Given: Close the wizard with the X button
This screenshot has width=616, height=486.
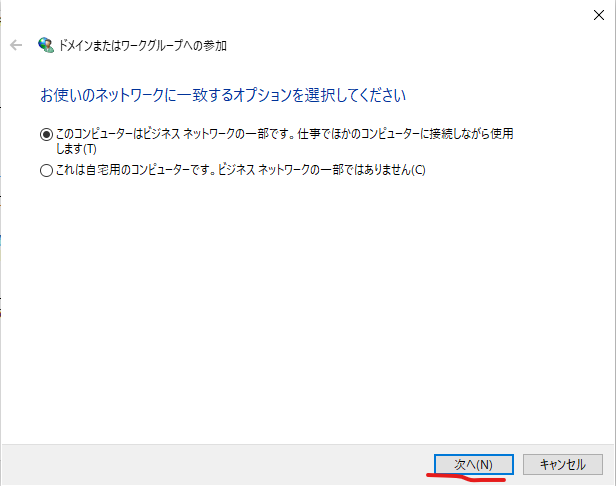Looking at the screenshot, I should click(597, 14).
